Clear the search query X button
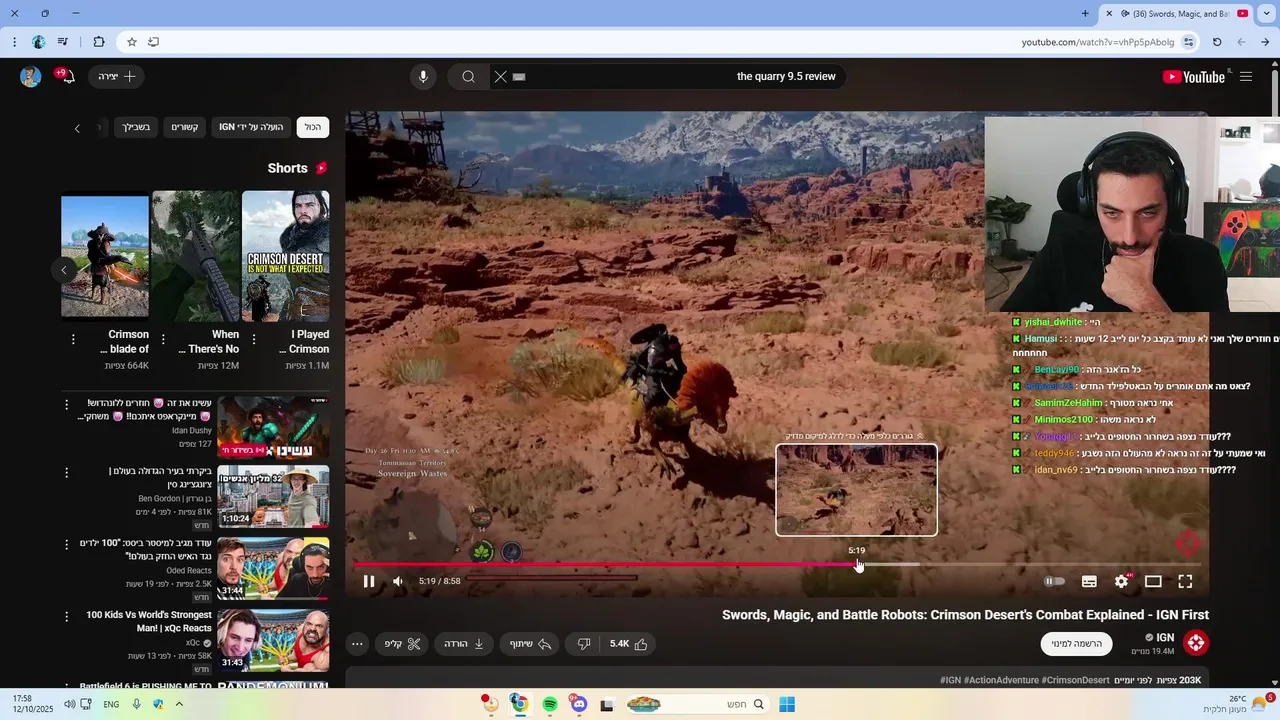1280x720 pixels. click(x=501, y=77)
